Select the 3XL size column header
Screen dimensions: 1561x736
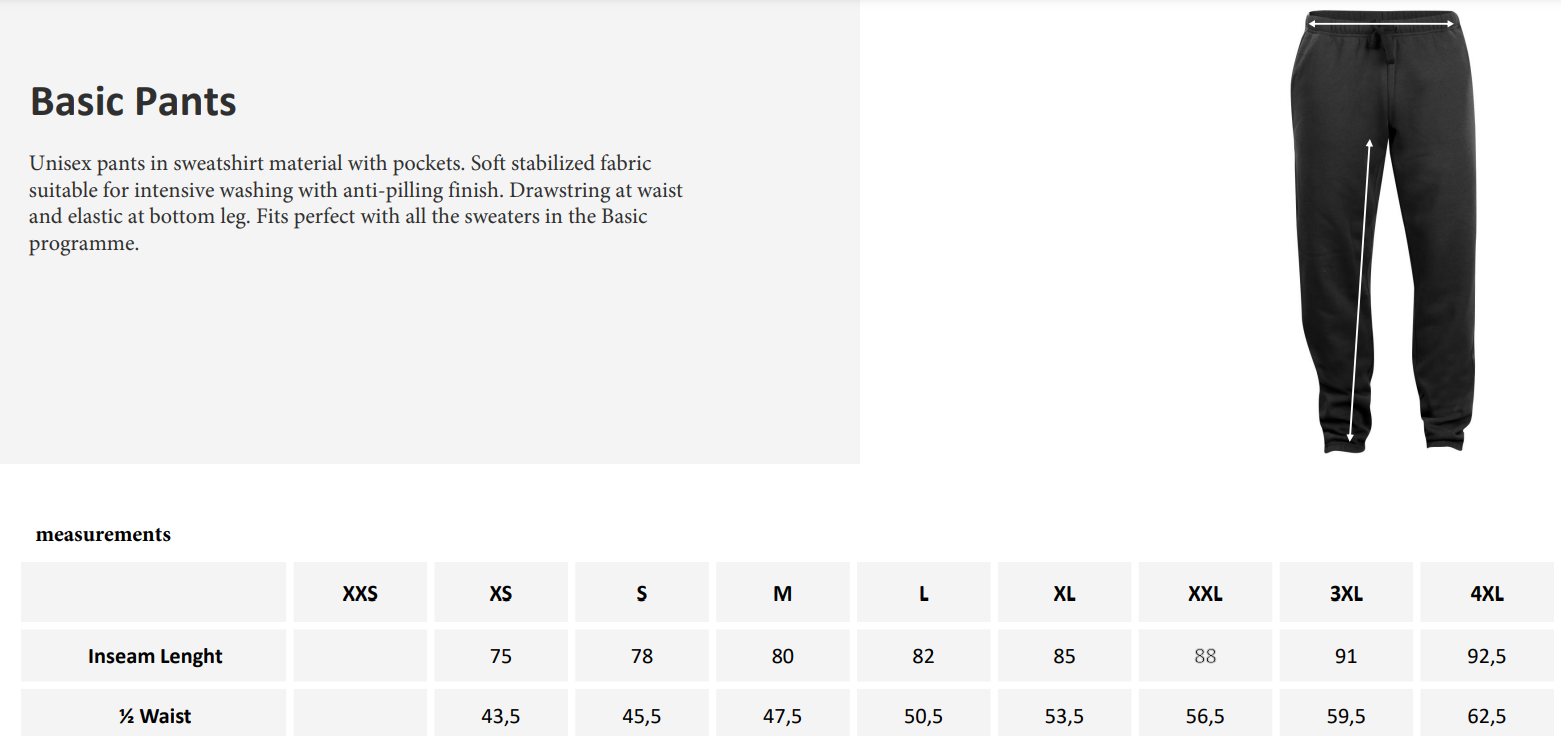(x=1346, y=593)
